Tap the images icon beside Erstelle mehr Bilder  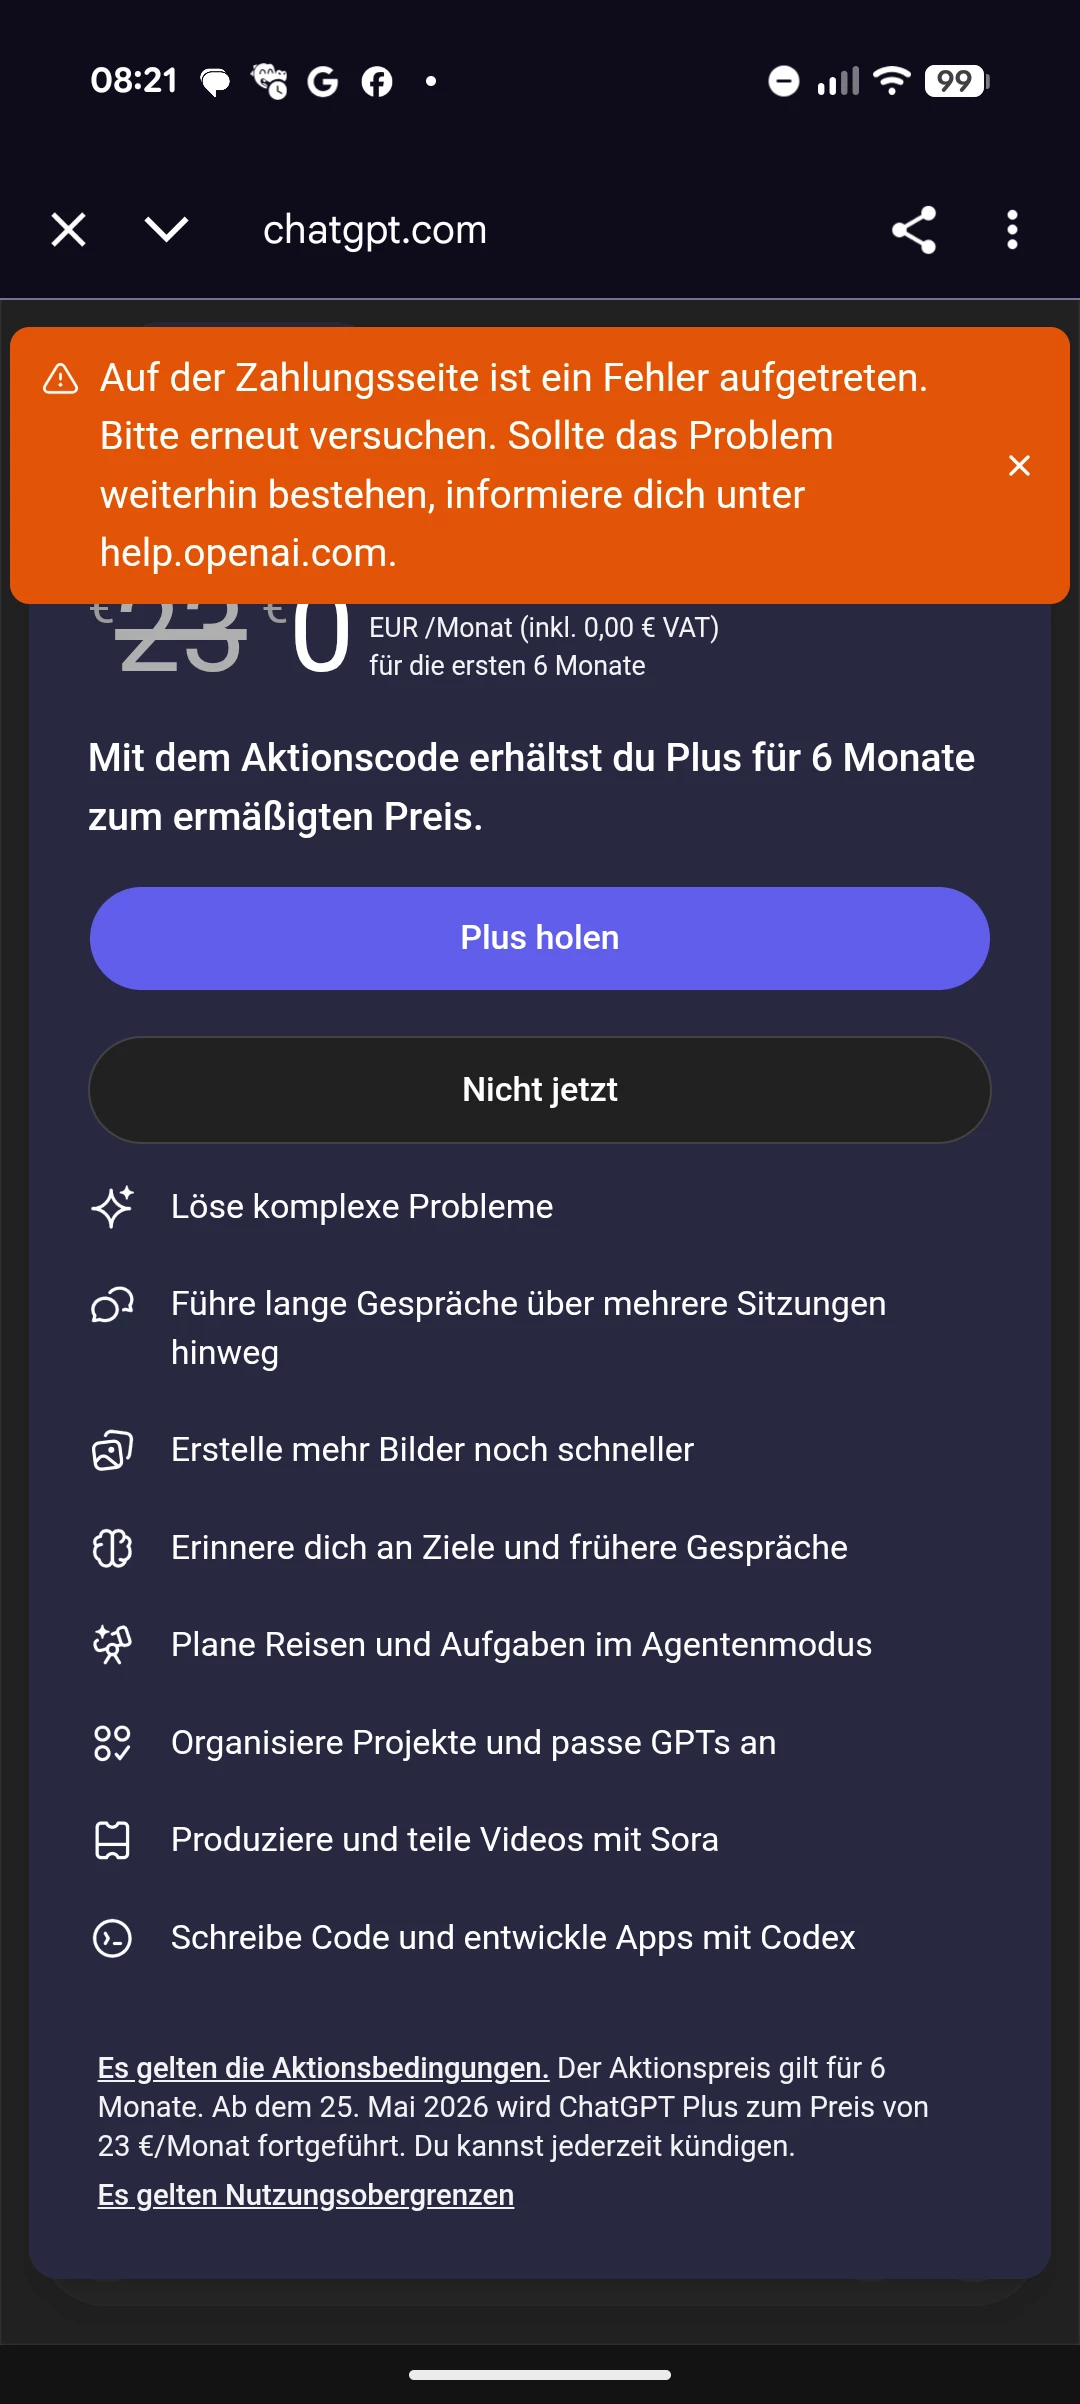click(x=112, y=1450)
